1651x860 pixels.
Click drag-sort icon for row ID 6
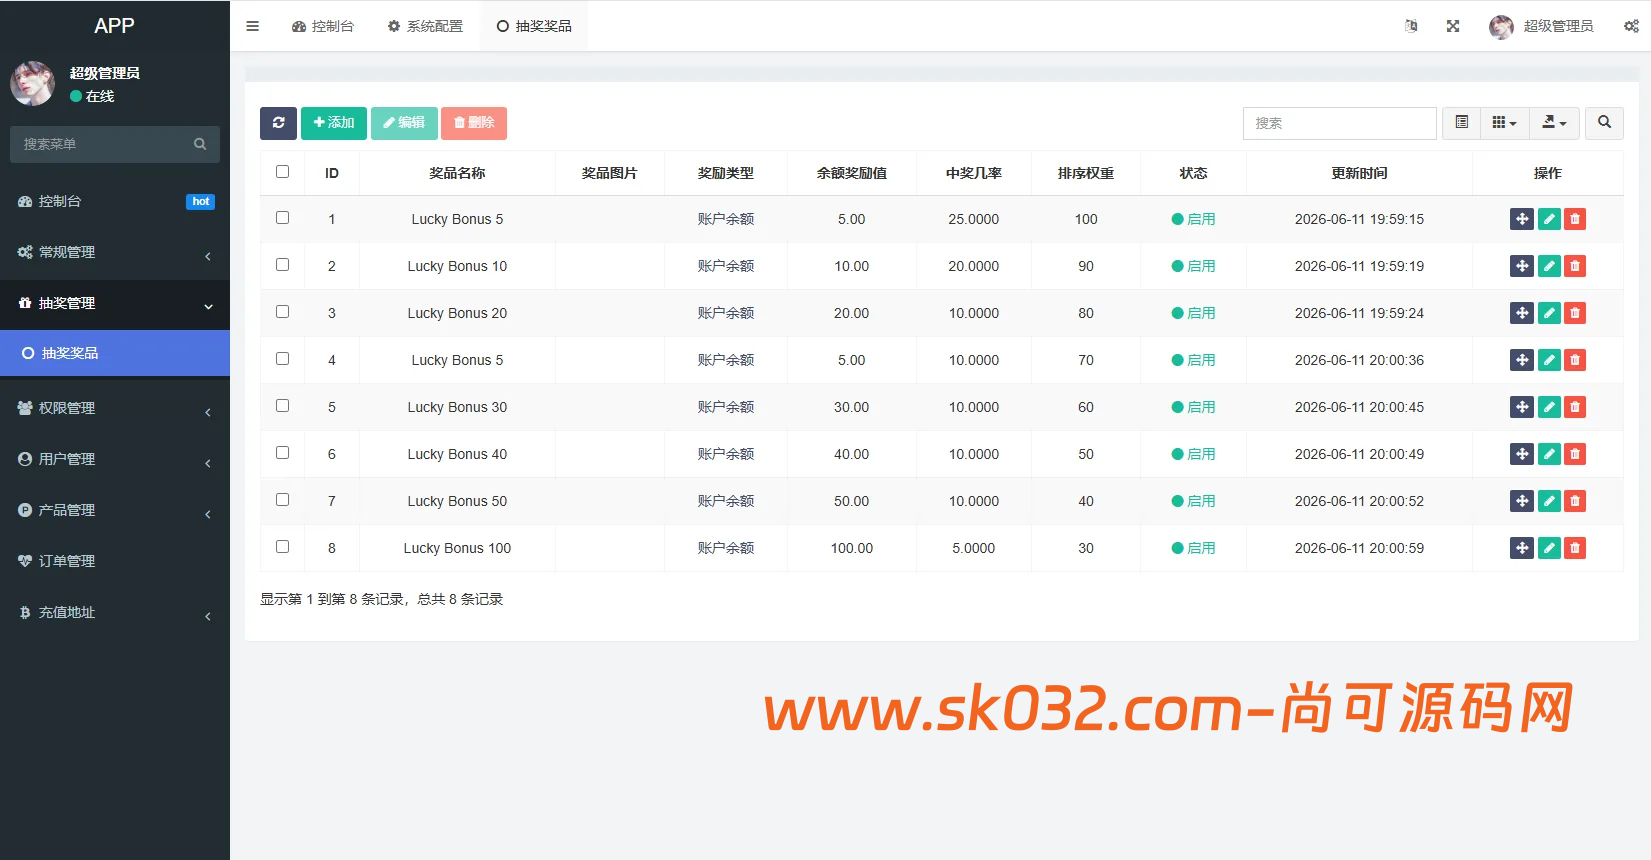point(1522,454)
